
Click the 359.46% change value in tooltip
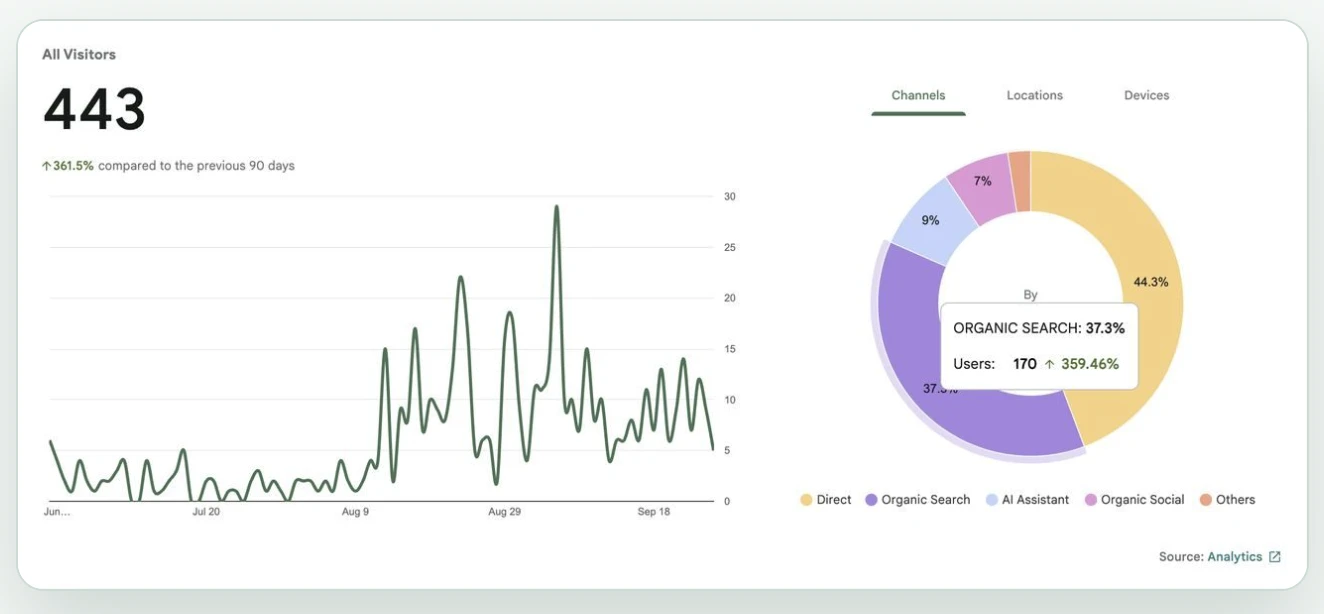1089,364
